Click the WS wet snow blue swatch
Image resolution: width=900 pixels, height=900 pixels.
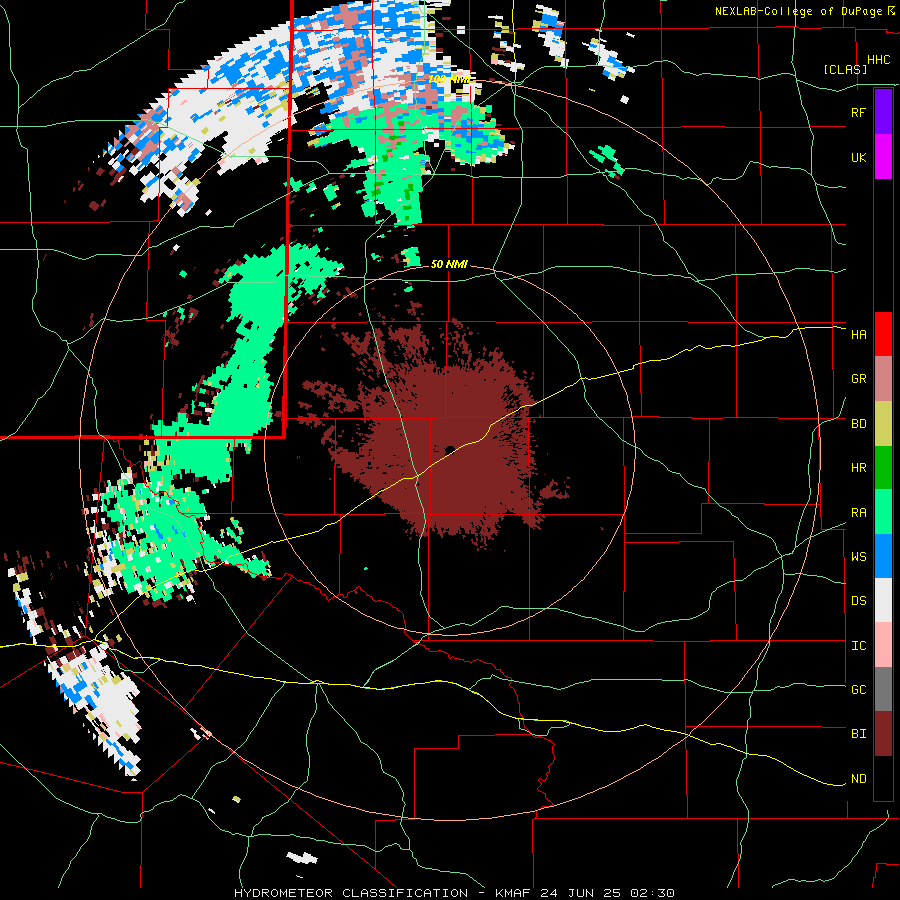pos(883,556)
